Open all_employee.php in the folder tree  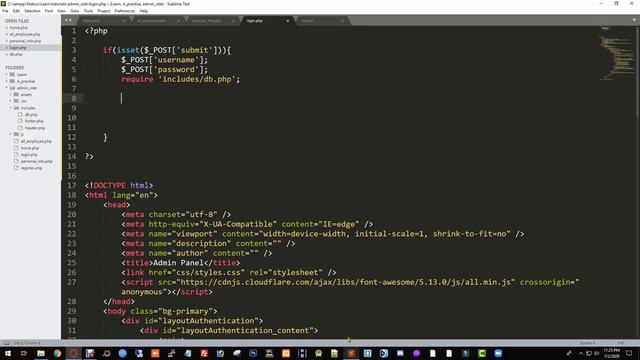tap(36, 141)
